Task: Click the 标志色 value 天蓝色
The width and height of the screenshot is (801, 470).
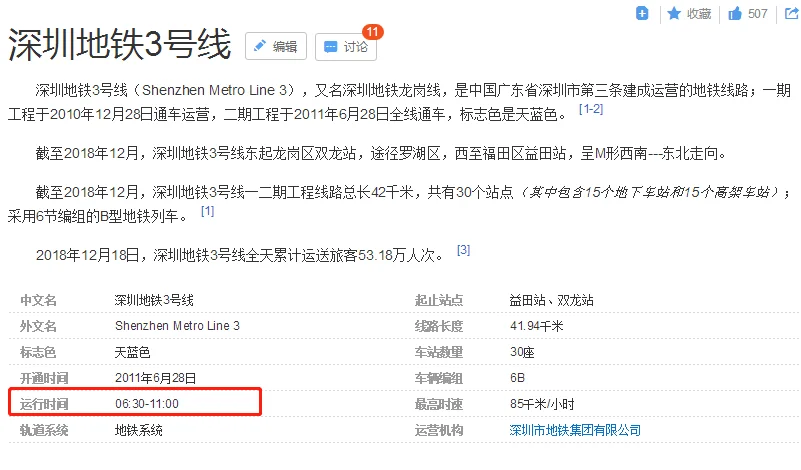Action: (x=132, y=352)
